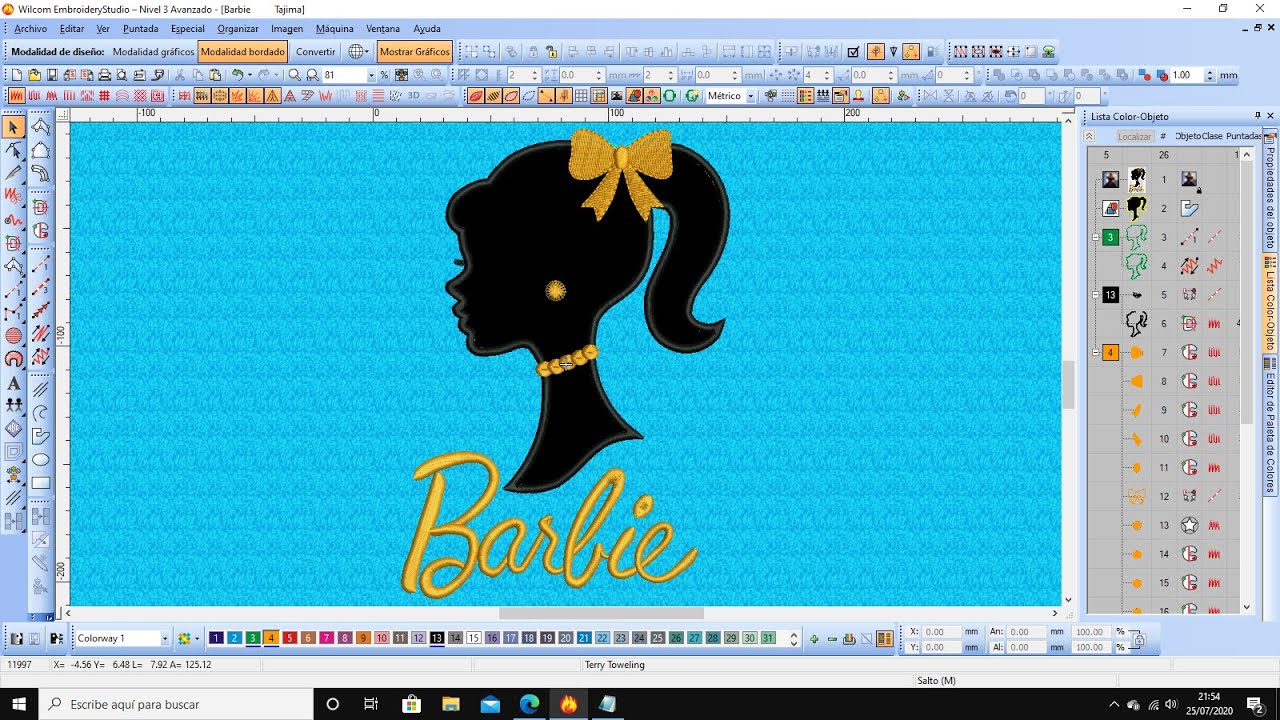Screen dimensions: 1280x720
Task: Choose the Lettering 'A' tool
Action: pyautogui.click(x=14, y=383)
